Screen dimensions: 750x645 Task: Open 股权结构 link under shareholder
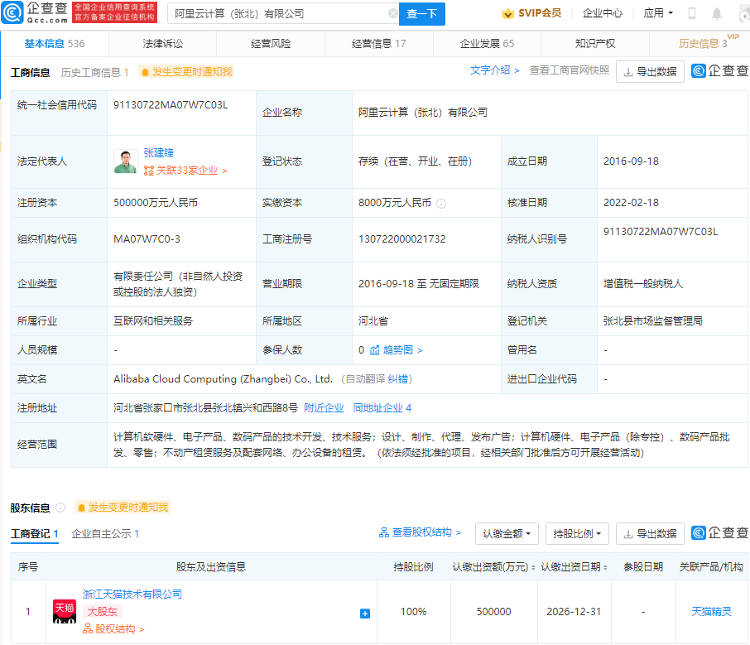113,629
